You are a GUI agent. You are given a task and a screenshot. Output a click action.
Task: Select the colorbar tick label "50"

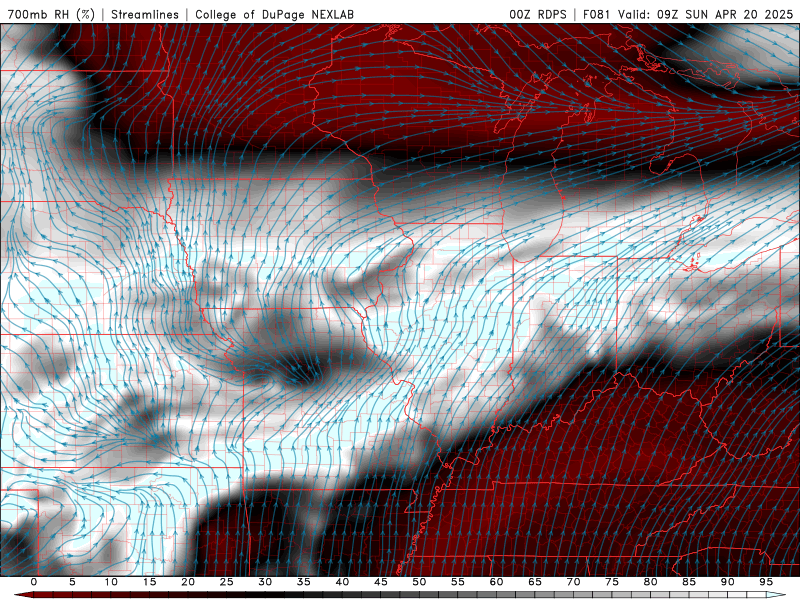pos(419,582)
